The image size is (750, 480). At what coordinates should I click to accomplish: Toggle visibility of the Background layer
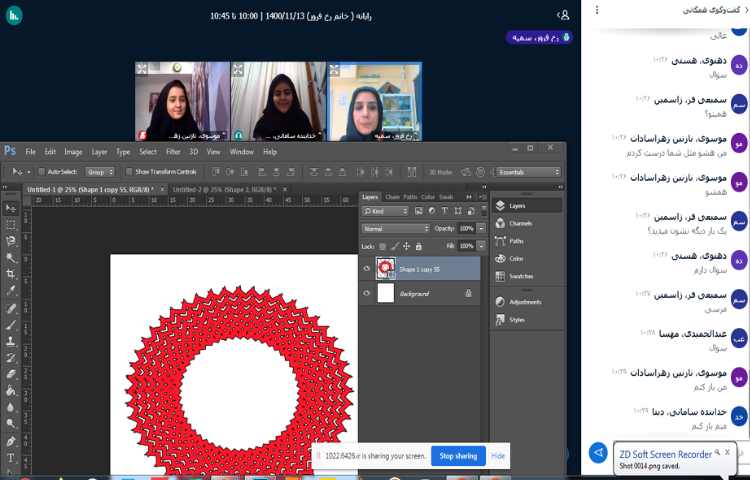367,294
